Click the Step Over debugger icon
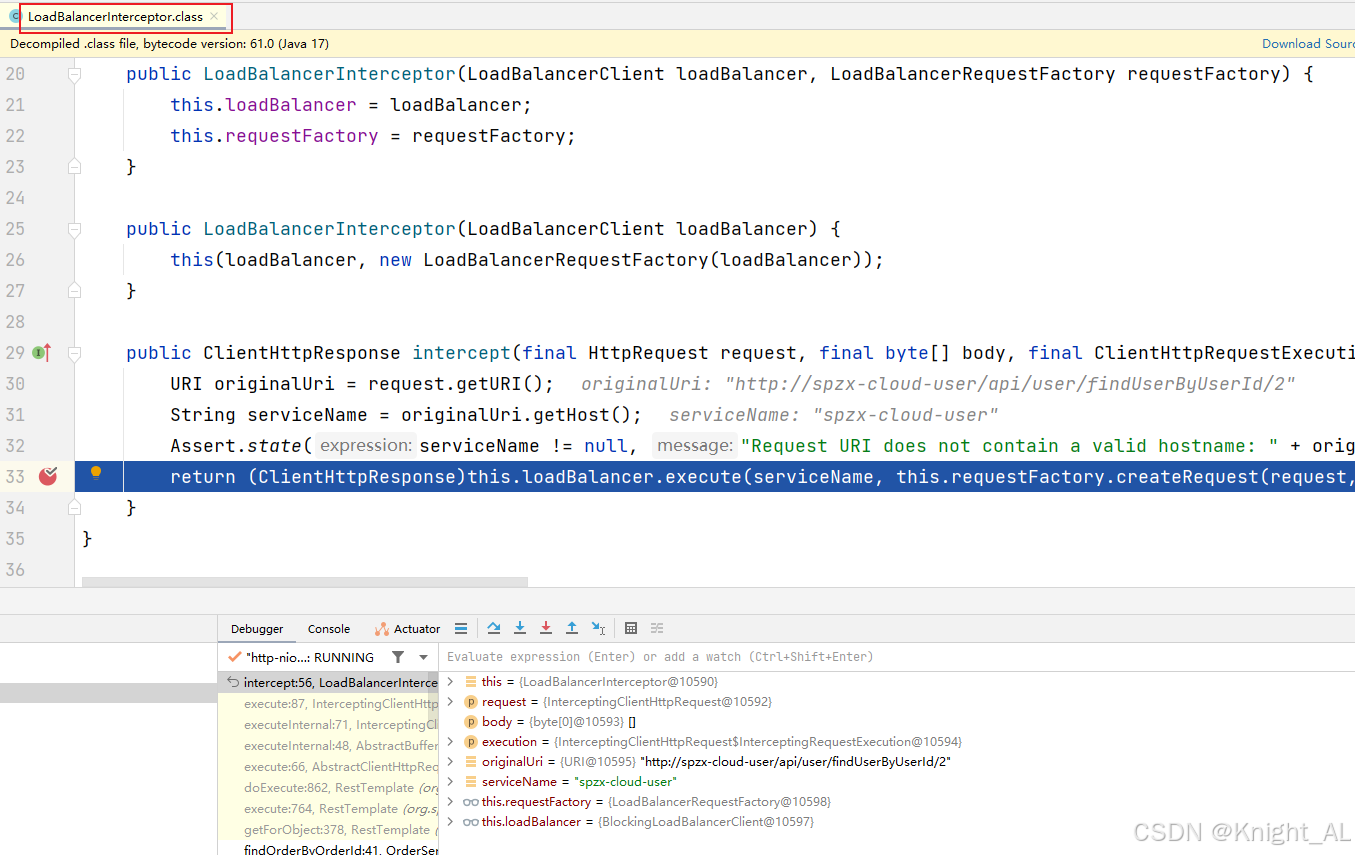 click(494, 628)
